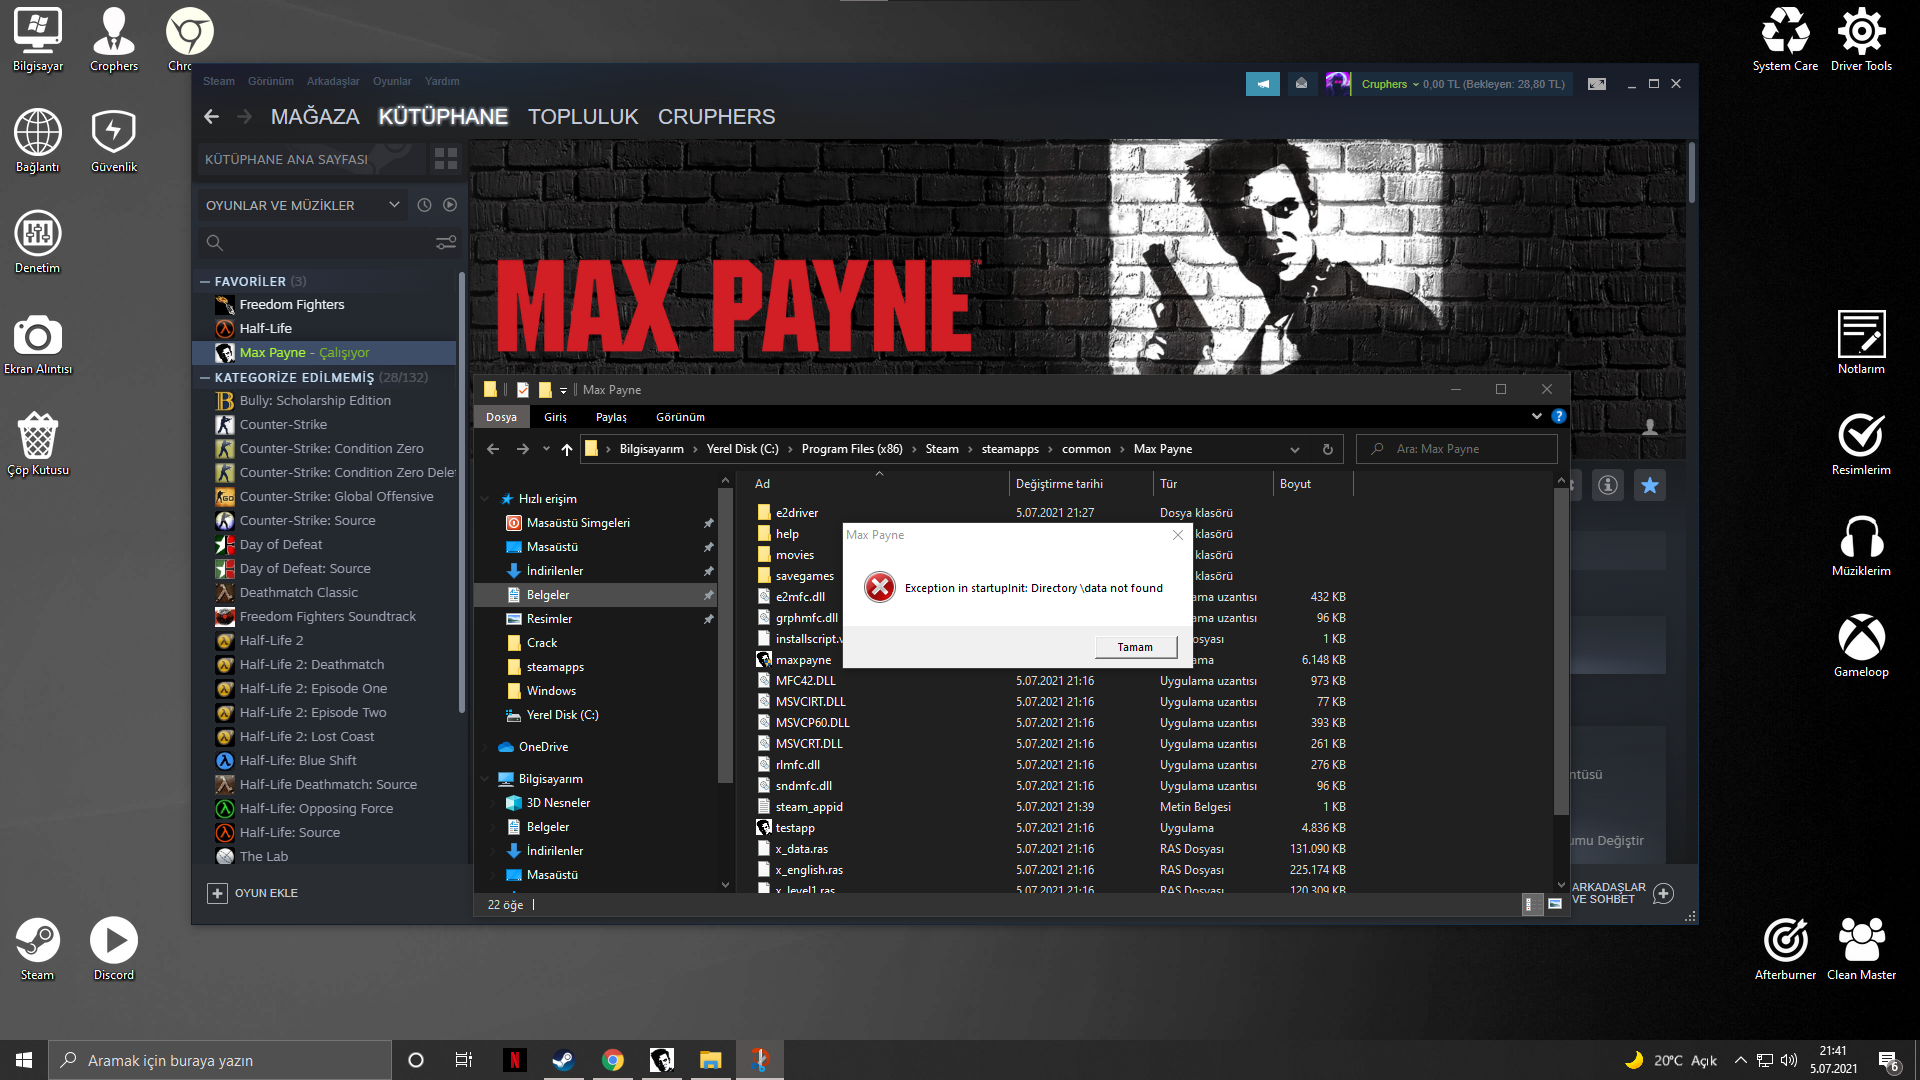Click the OYUN EKLE button
Viewport: 1920px width, 1080px height.
253,893
